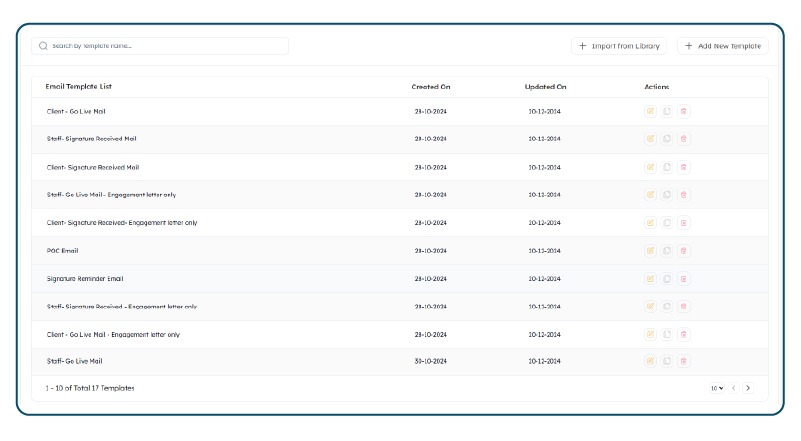Viewport: 801px width, 441px height.
Task: Go to the next page of templates
Action: pos(748,388)
